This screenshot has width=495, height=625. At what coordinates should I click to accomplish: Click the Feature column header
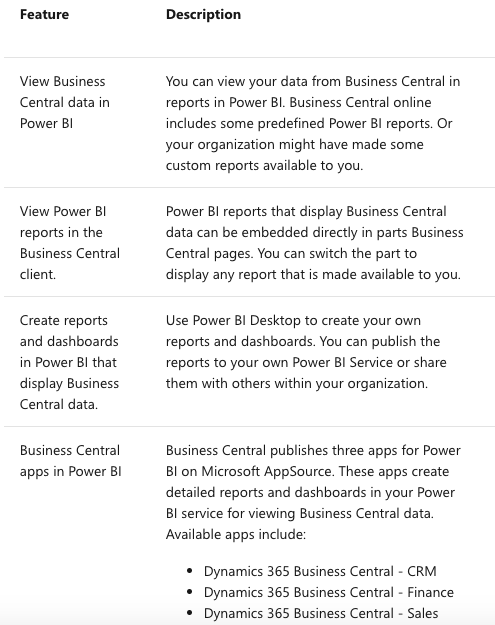(x=44, y=14)
